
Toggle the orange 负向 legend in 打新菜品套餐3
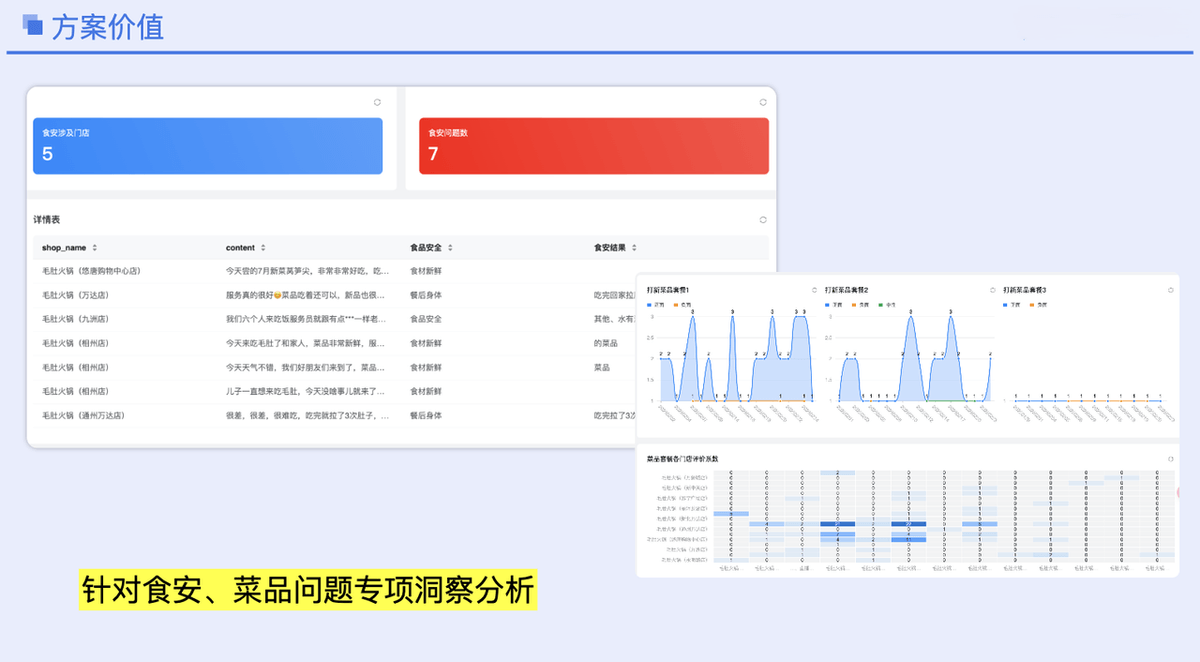[x=1037, y=304]
